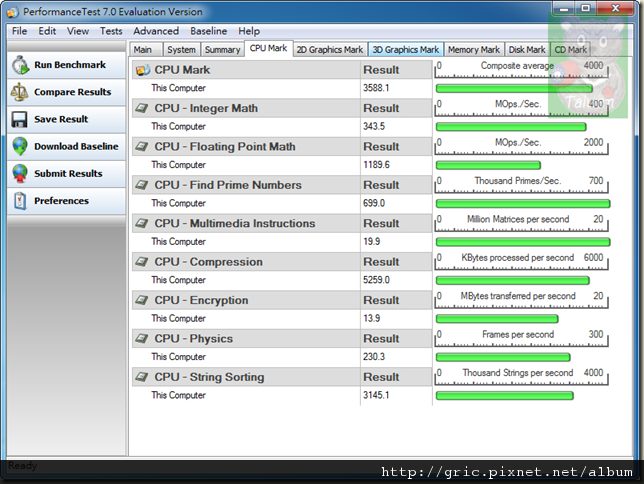644x484 pixels.
Task: Click the chip icon beside CPU - Find Prime Numbers
Action: coord(142,185)
